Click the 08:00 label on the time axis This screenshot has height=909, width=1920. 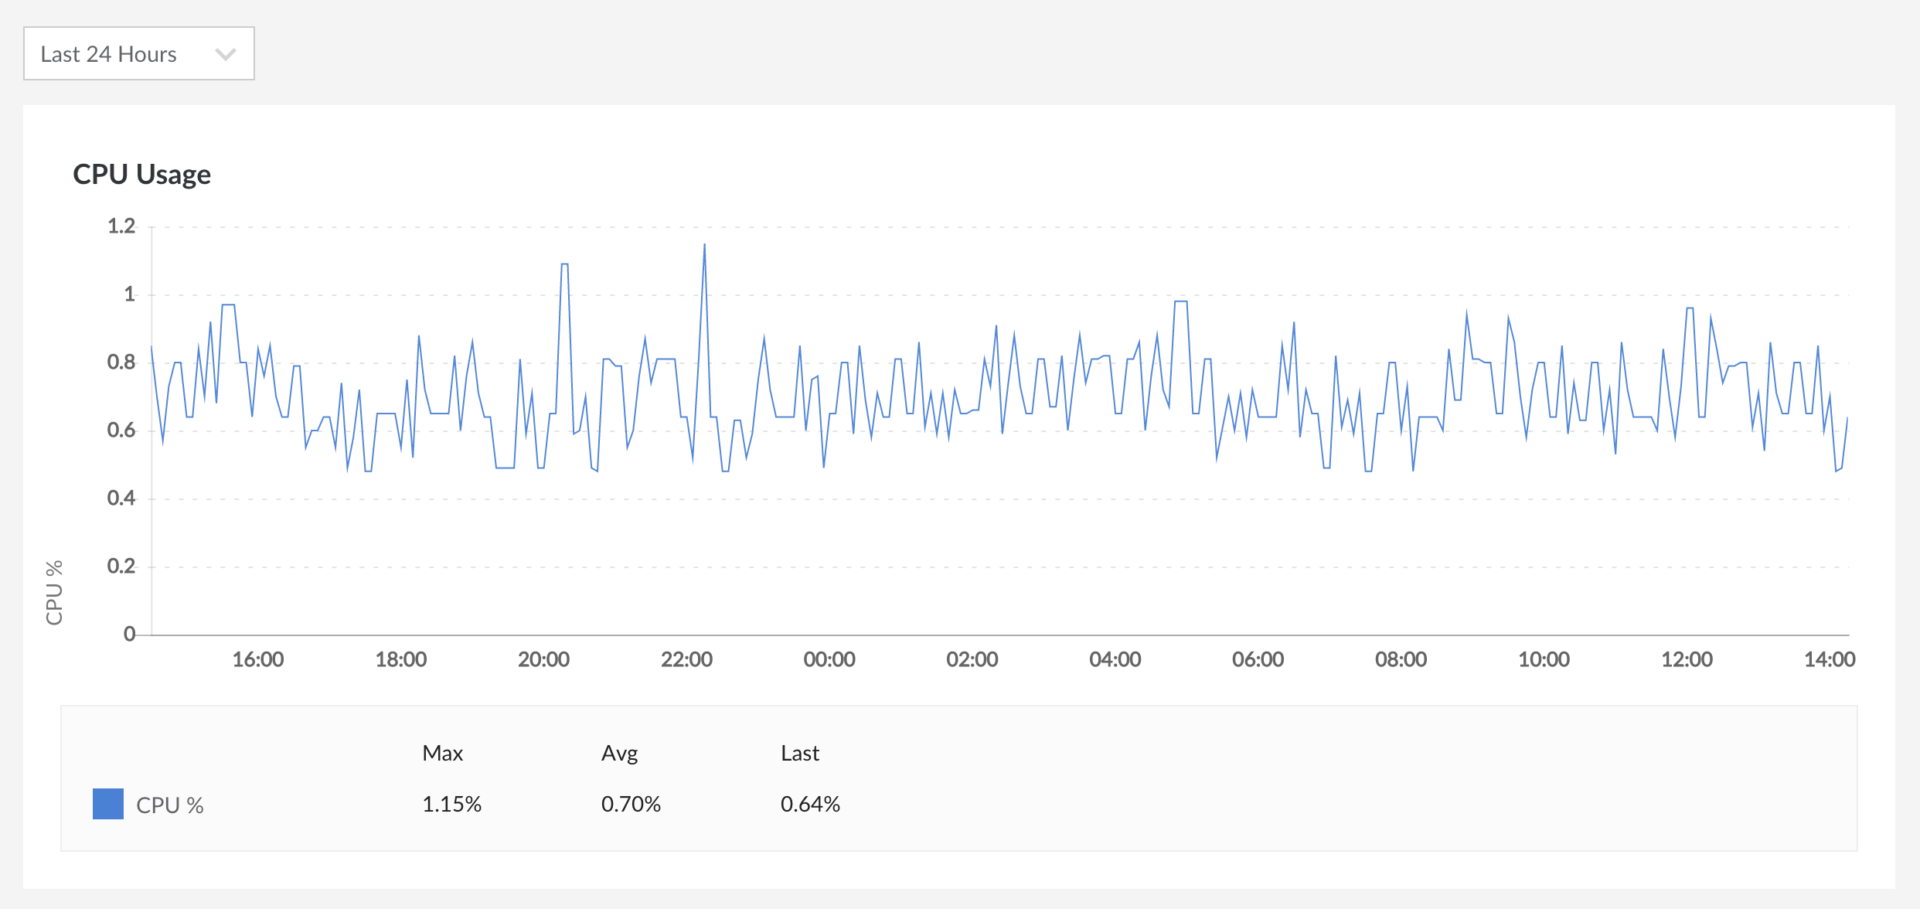coord(1400,659)
